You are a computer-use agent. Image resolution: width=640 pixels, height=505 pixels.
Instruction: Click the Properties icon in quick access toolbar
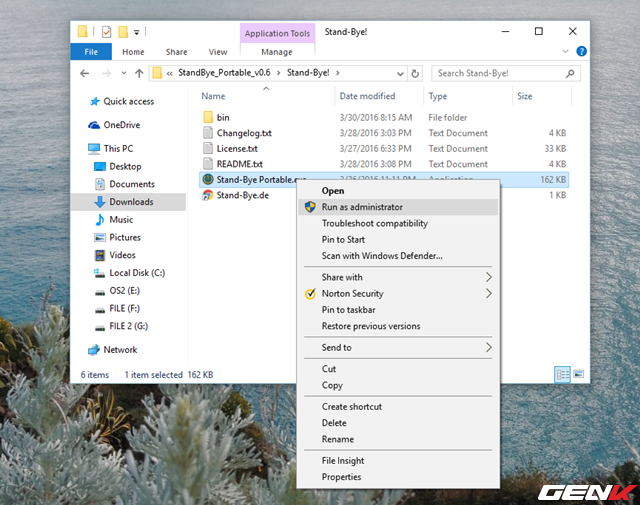[104, 32]
